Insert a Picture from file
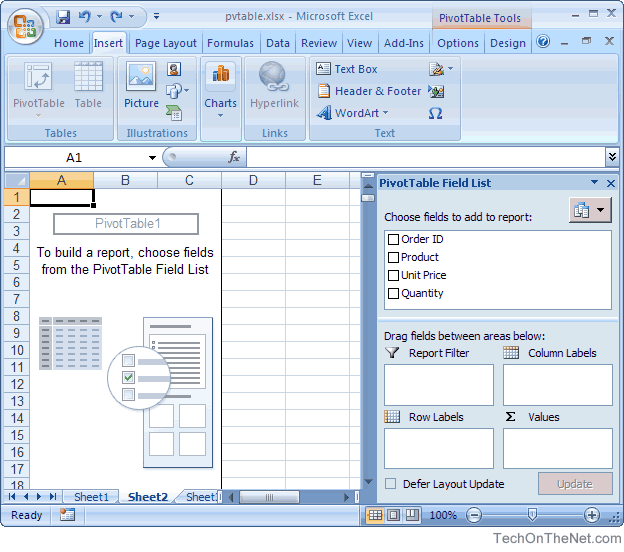The height and width of the screenshot is (552, 624). [141, 85]
